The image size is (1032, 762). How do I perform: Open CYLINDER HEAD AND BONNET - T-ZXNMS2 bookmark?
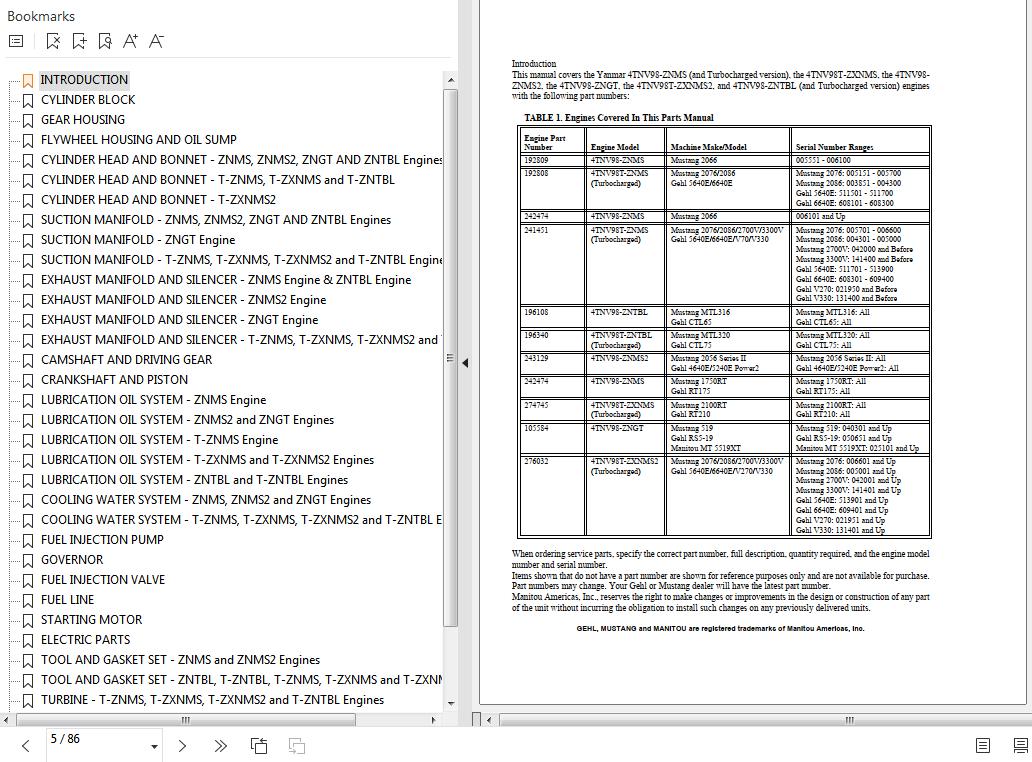159,200
